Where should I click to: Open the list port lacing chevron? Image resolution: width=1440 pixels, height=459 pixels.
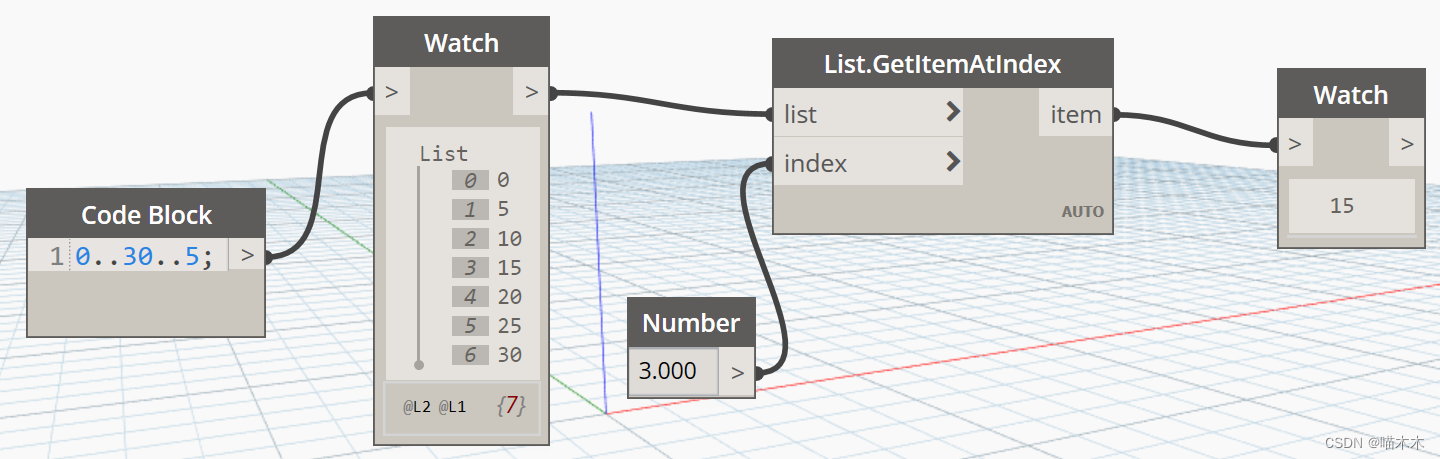(x=952, y=112)
